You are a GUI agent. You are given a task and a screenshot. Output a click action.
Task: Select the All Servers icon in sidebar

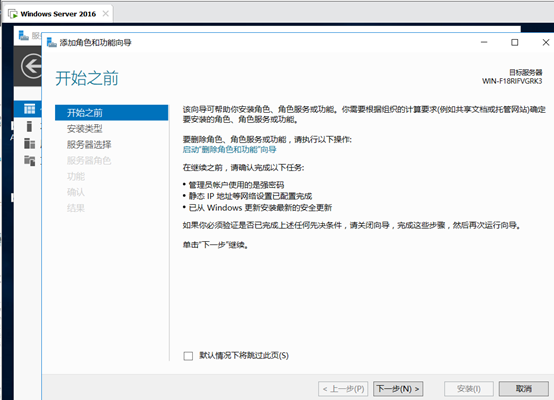[29, 143]
